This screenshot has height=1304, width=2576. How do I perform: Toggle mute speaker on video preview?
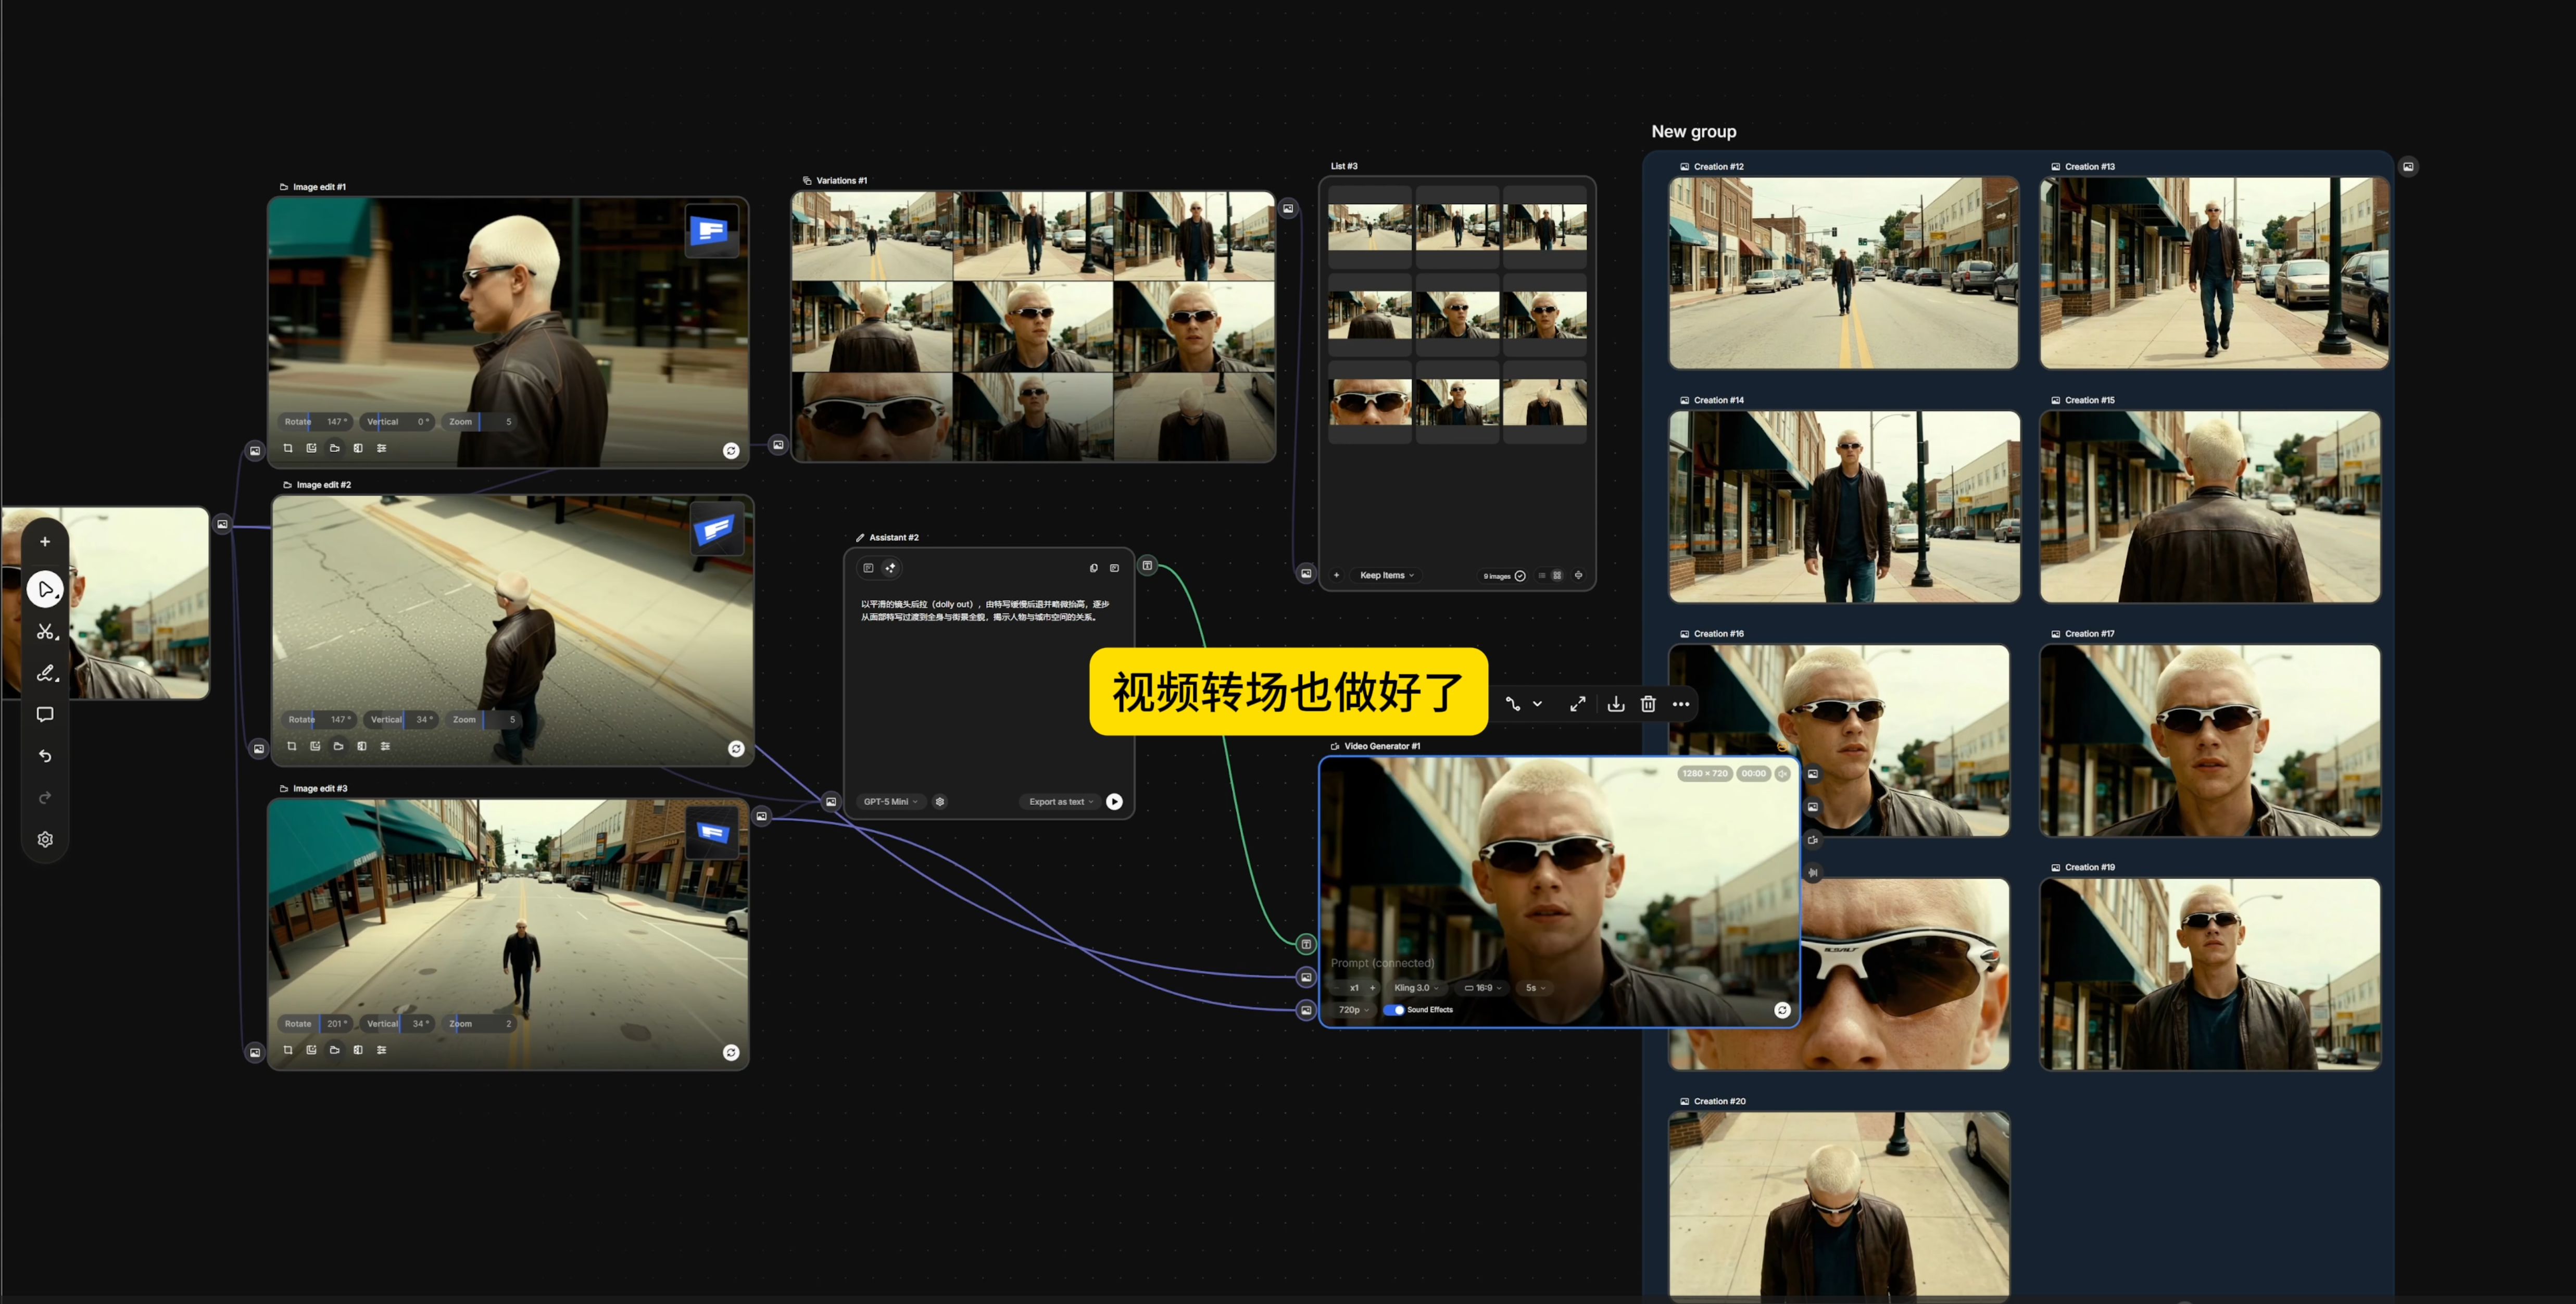click(x=1782, y=774)
